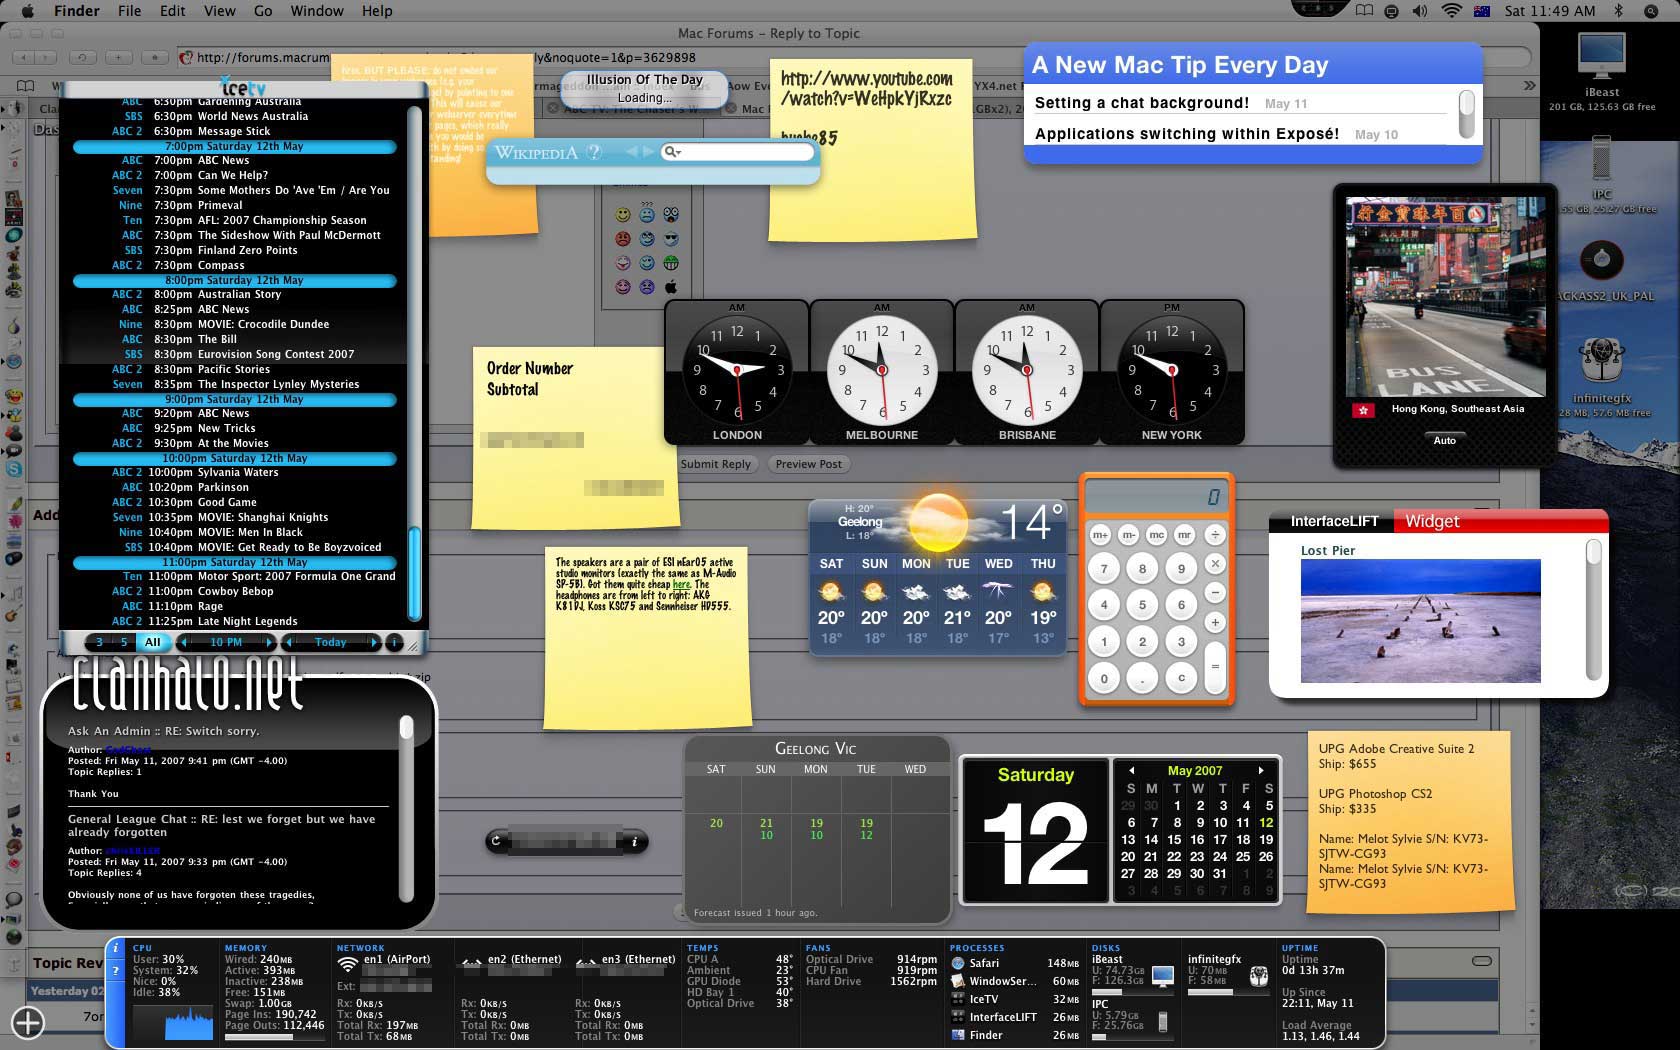Viewport: 1680px width, 1050px height.
Task: Go to next day after Today in IceTV
Action: tap(374, 642)
